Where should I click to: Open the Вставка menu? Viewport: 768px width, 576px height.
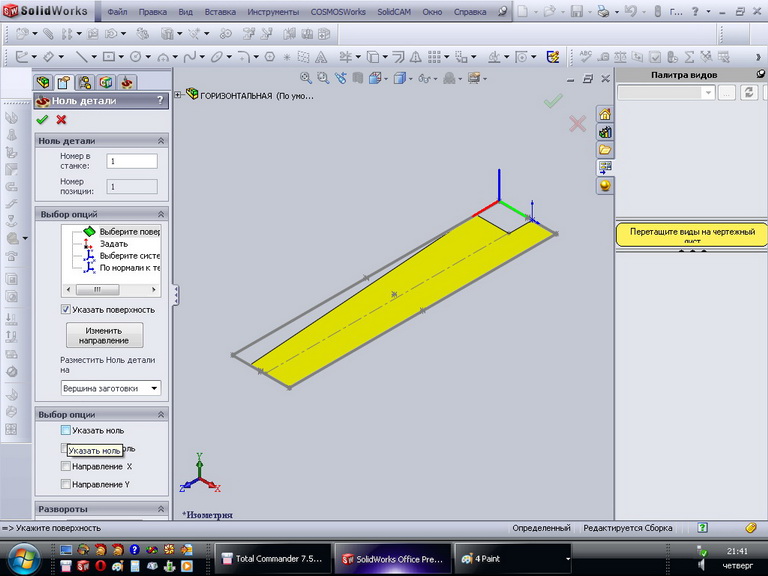click(x=220, y=12)
